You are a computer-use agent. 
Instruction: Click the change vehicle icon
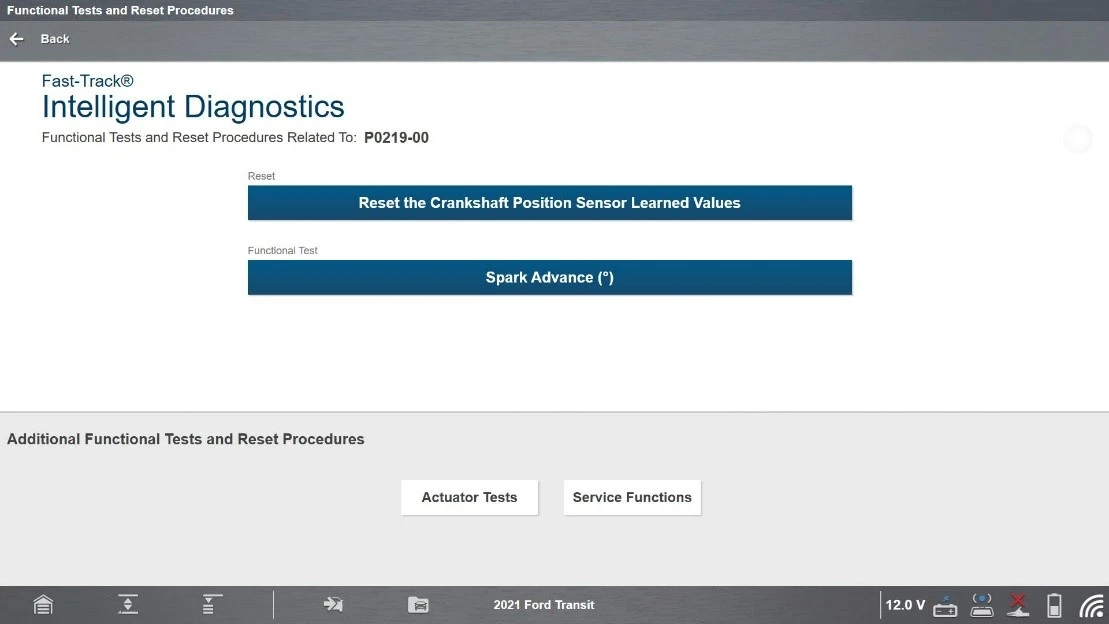[x=333, y=605]
